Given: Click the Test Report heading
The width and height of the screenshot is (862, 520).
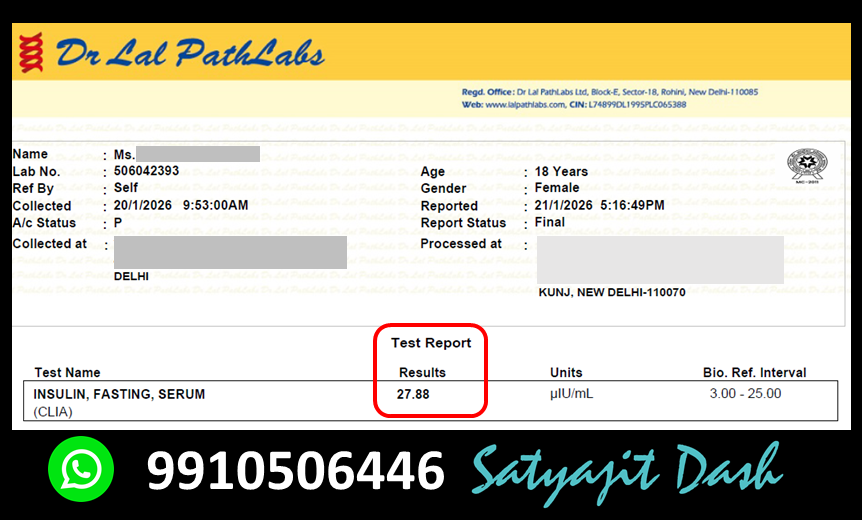Looking at the screenshot, I should 431,343.
